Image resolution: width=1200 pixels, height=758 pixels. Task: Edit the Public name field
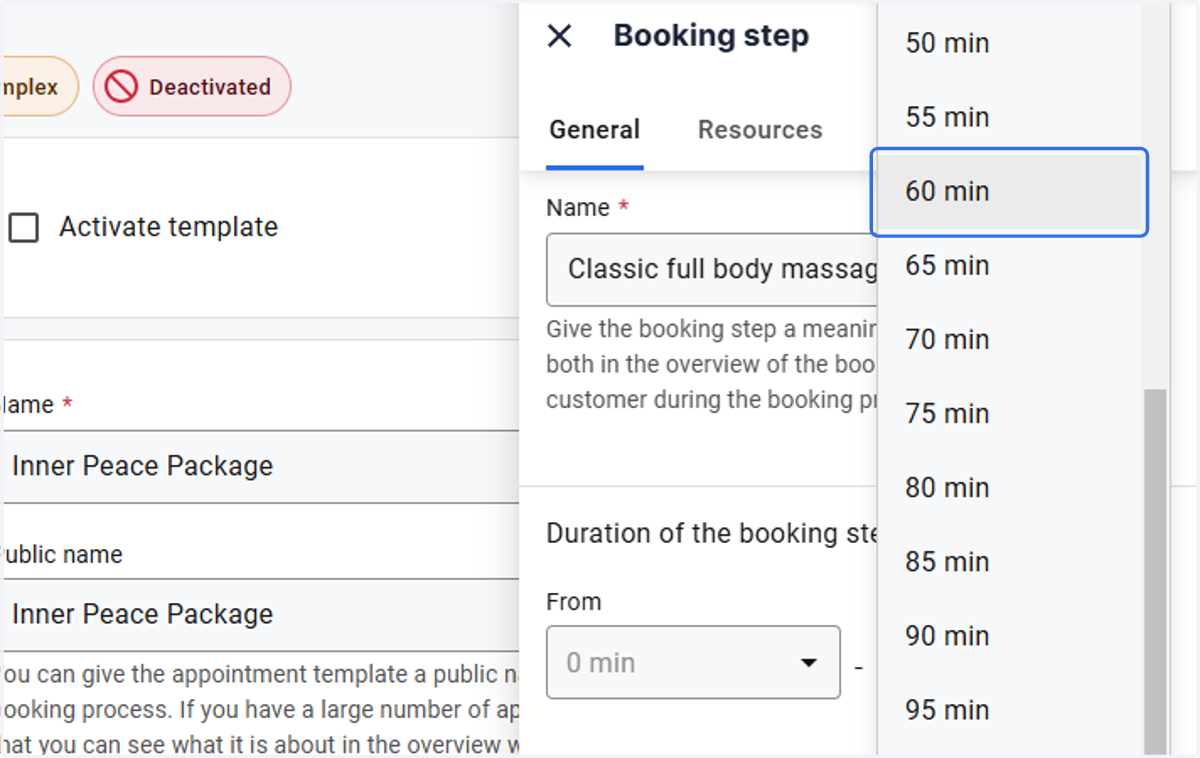point(262,614)
